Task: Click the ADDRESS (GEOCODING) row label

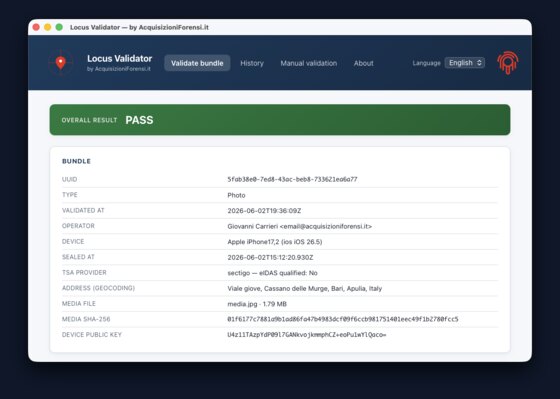Action: (x=98, y=288)
